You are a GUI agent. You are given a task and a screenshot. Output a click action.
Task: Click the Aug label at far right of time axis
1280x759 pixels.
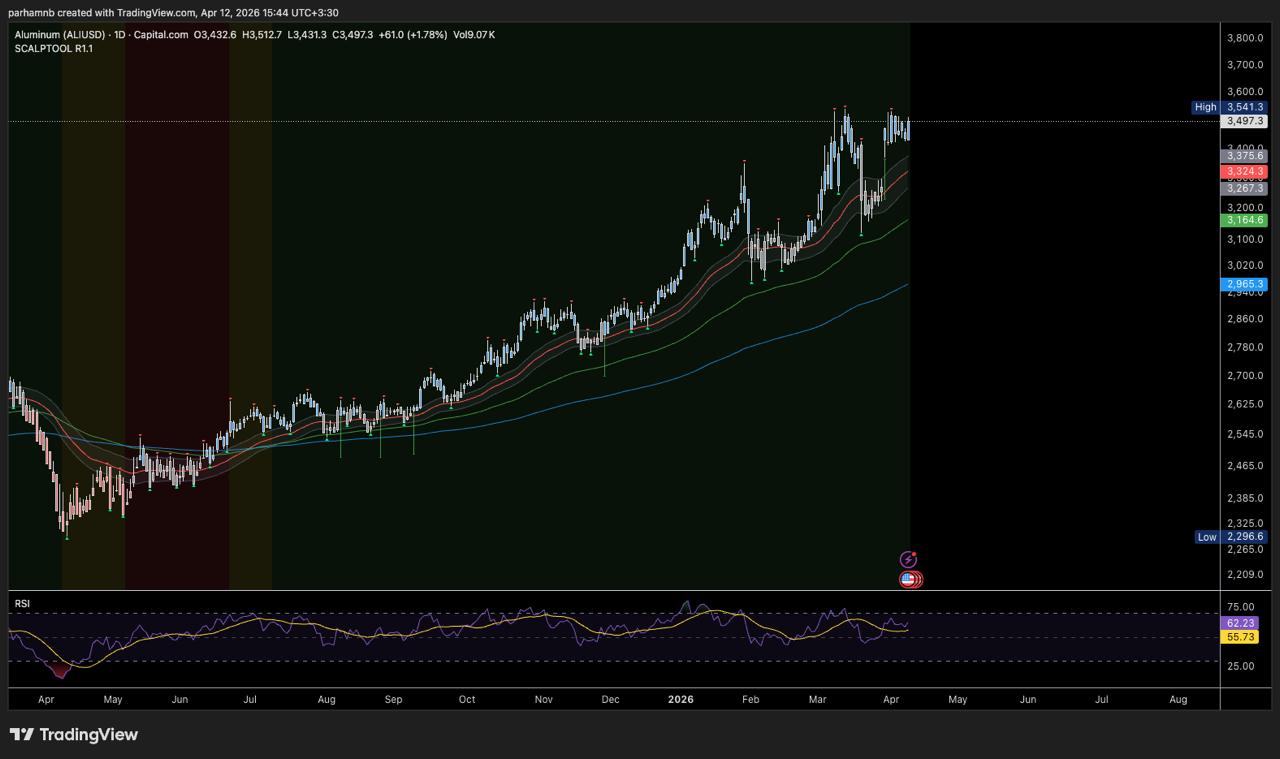tap(1178, 700)
